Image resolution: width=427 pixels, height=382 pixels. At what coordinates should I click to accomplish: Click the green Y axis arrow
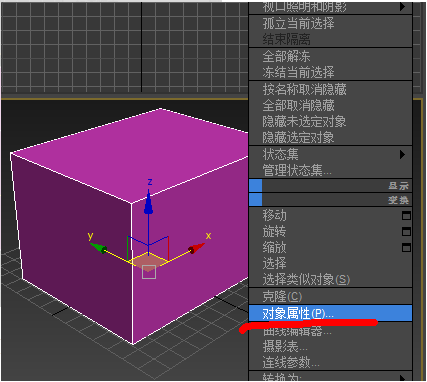point(99,248)
